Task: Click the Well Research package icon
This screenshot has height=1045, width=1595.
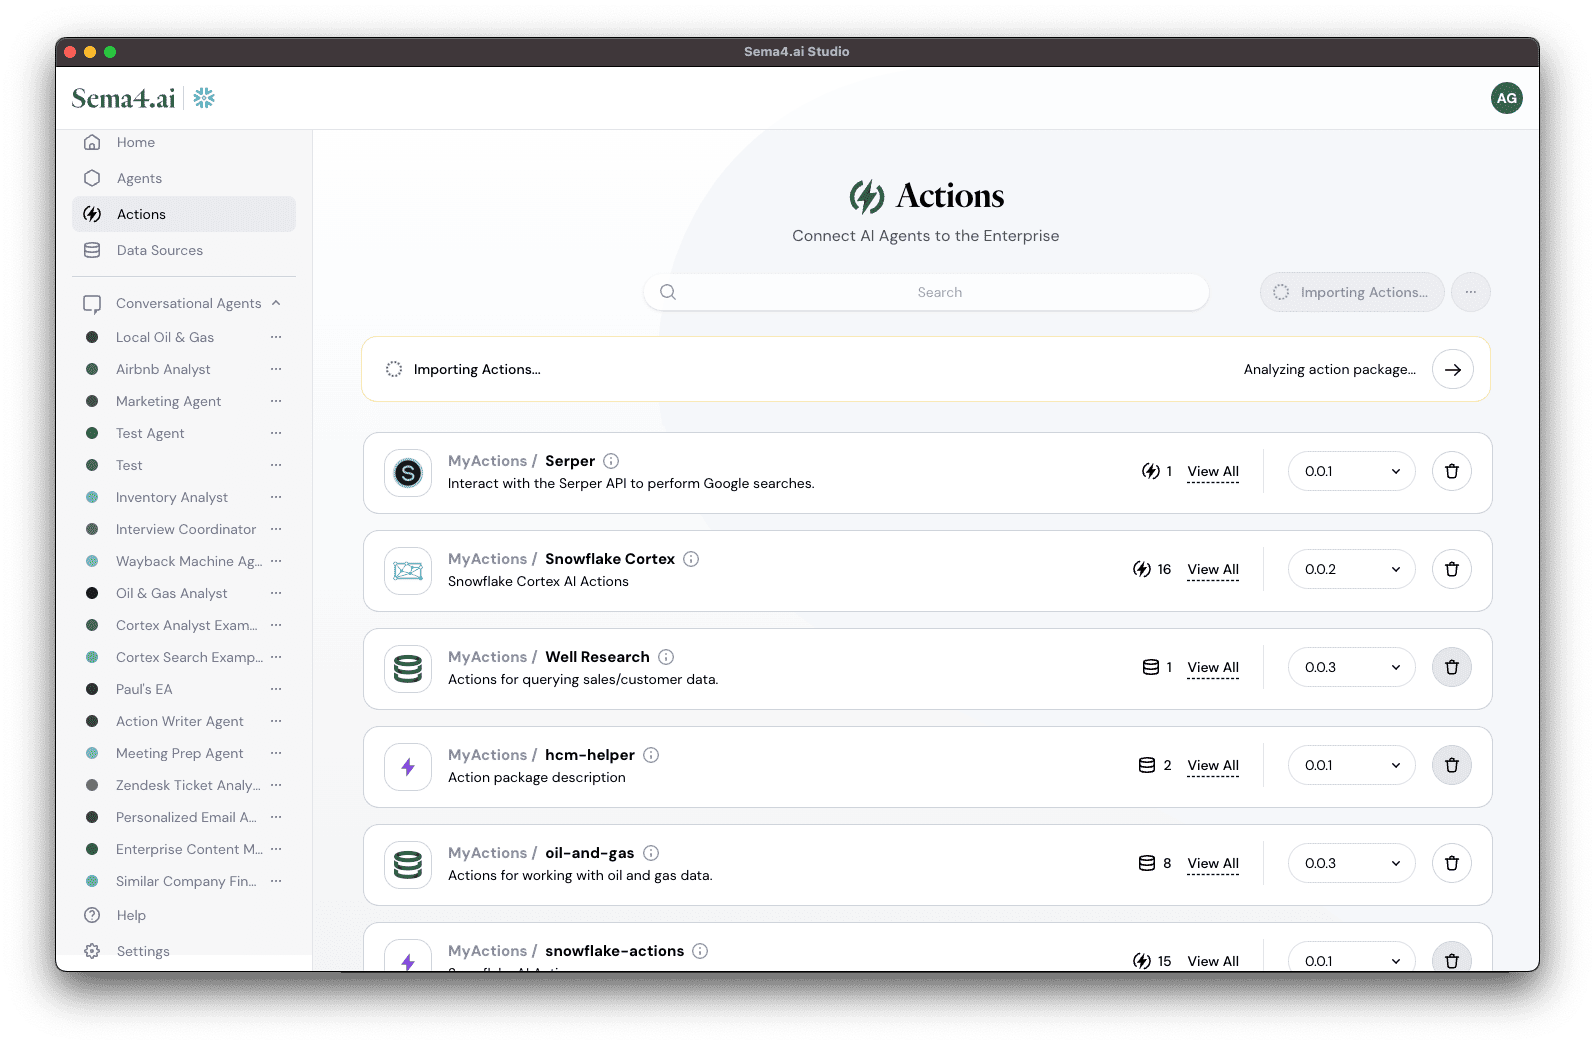Action: [x=408, y=668]
